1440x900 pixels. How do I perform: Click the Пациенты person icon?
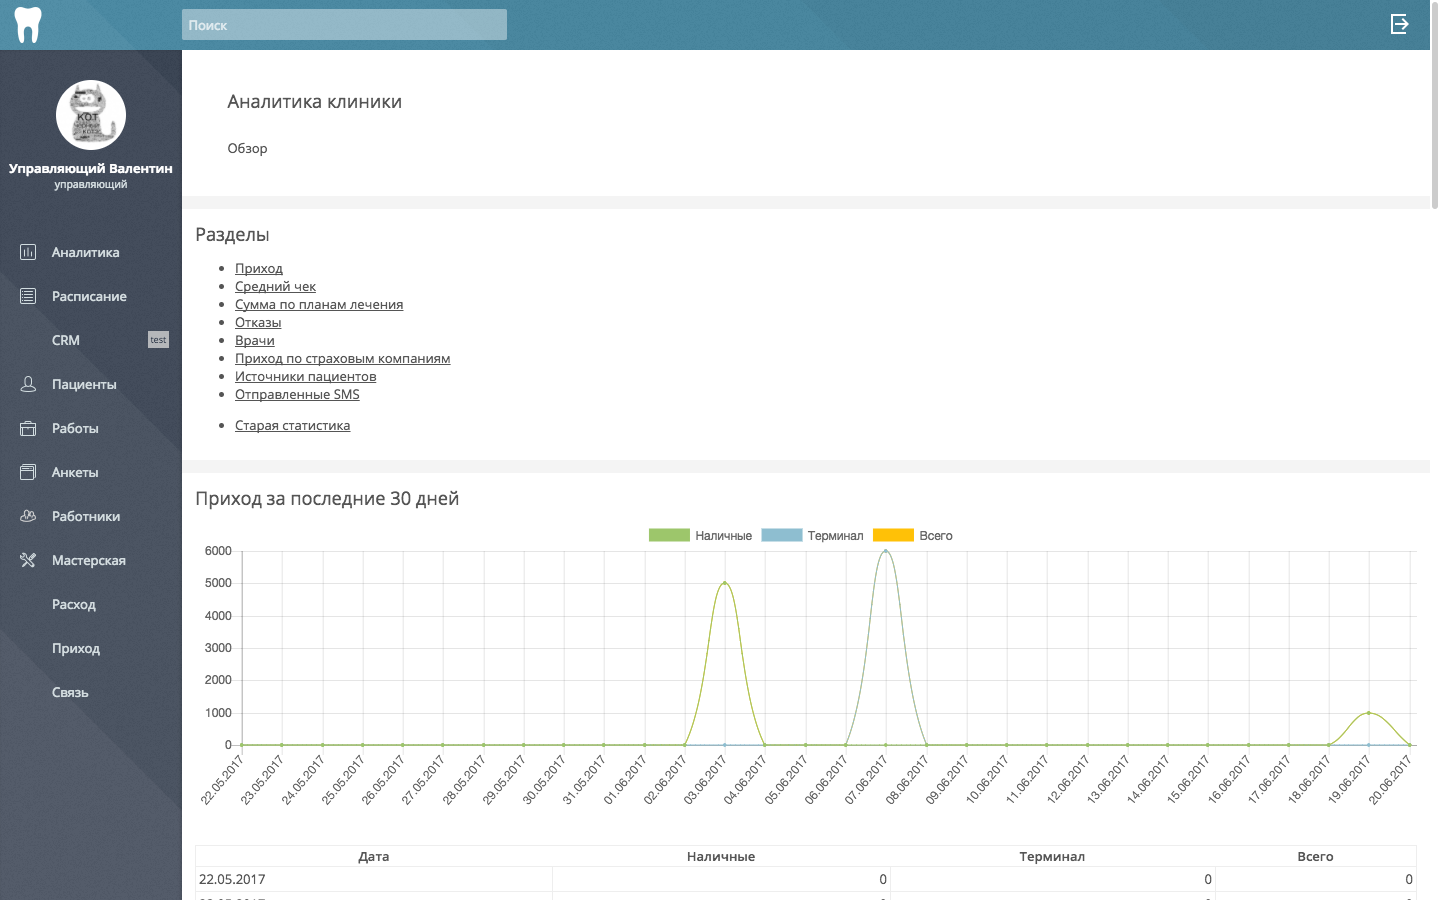coord(28,384)
